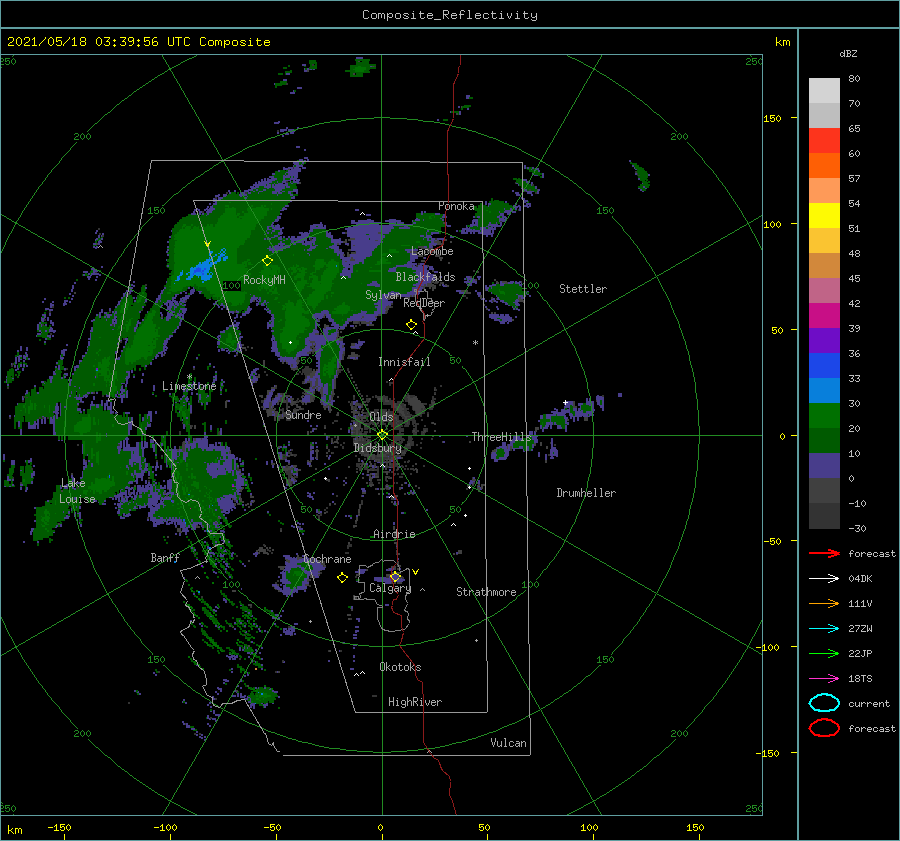Click the RockyMH label

coord(264,280)
